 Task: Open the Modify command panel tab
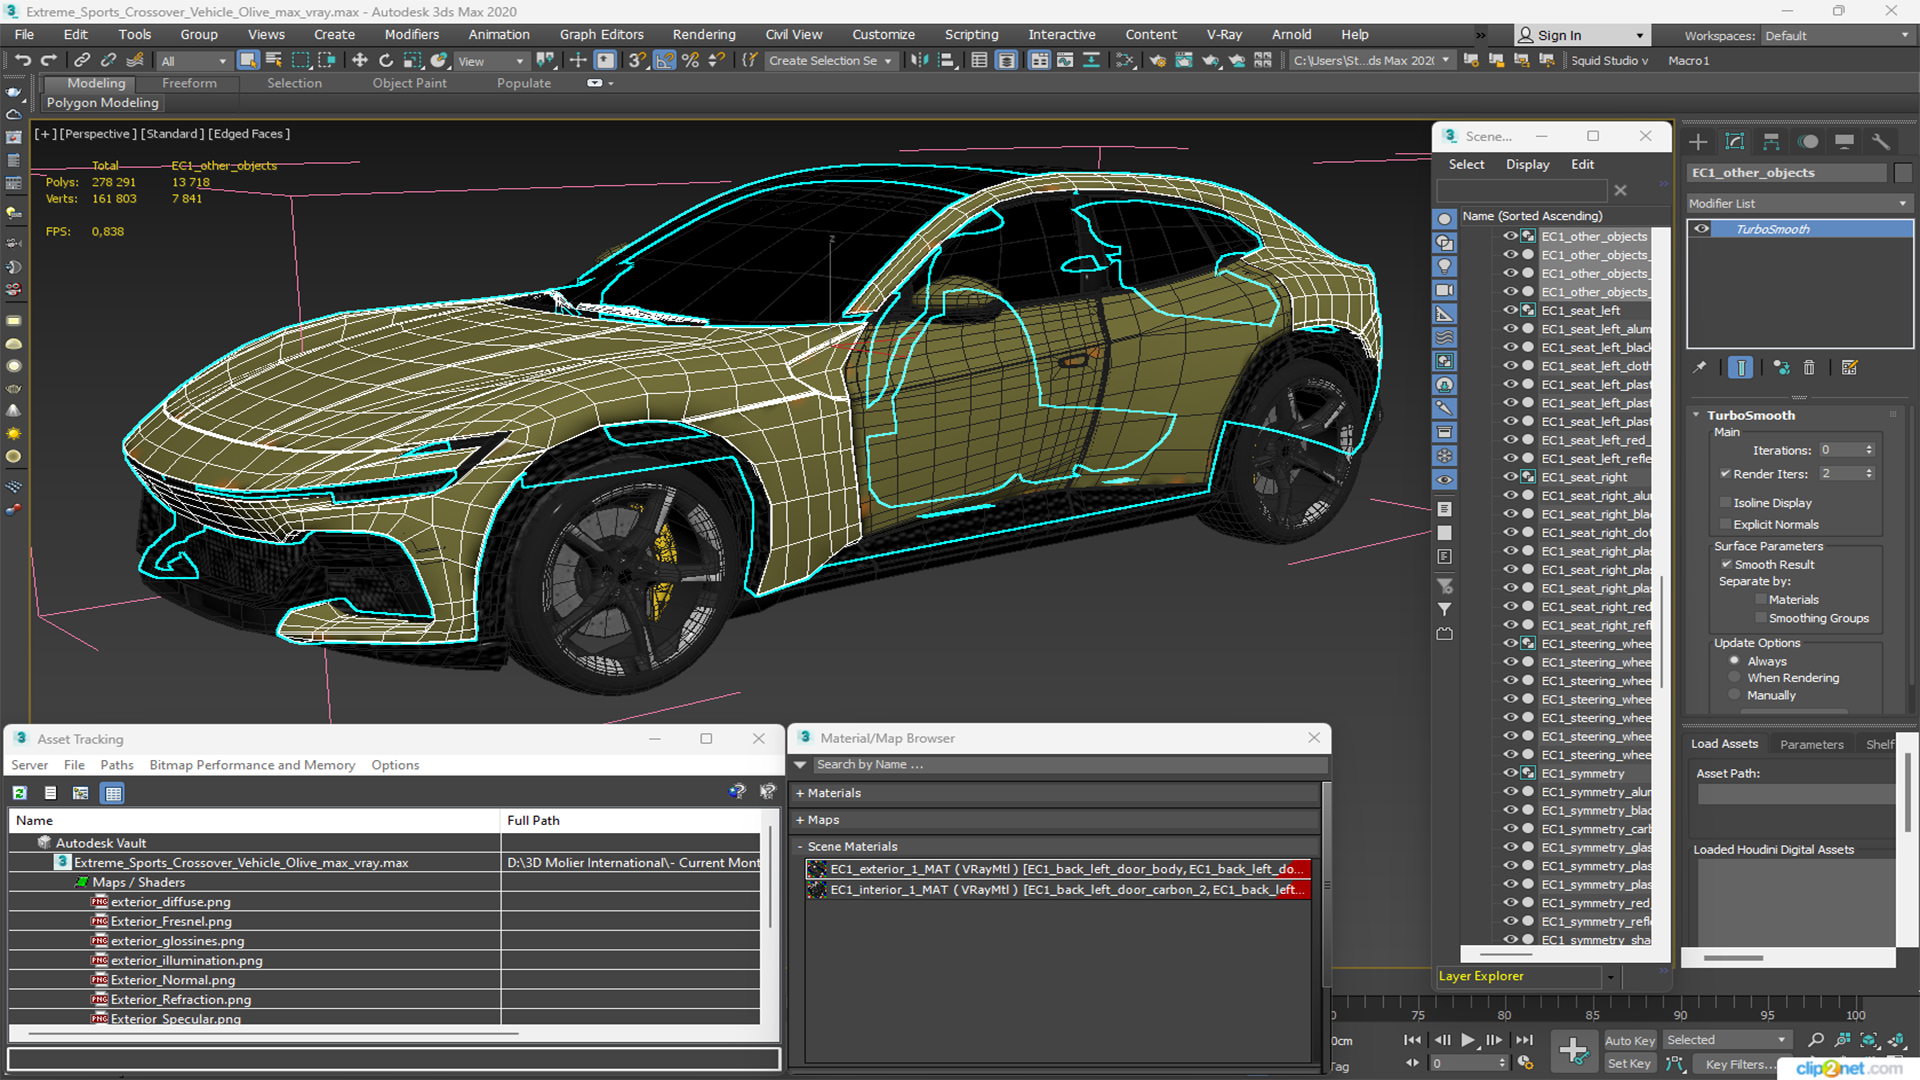1735,141
